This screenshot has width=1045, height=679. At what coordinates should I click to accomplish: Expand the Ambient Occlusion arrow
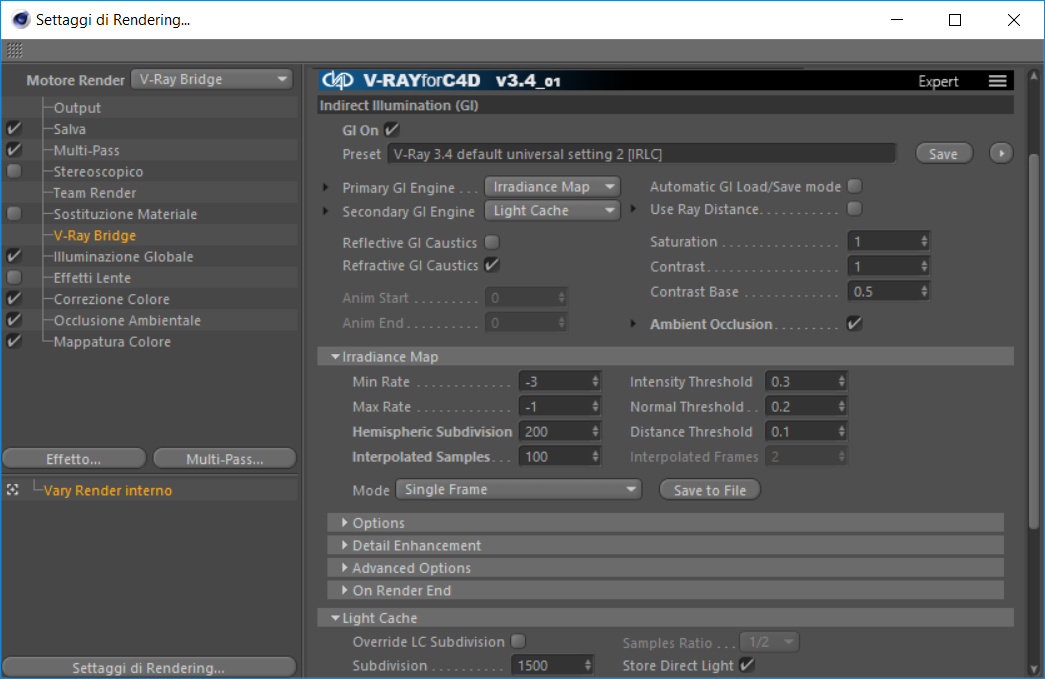(x=633, y=324)
